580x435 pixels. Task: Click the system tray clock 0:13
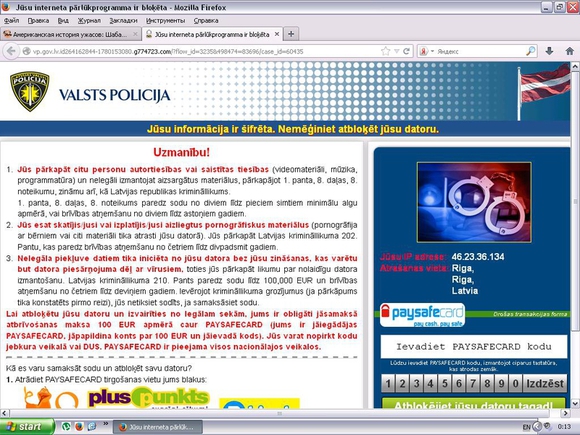pyautogui.click(x=564, y=427)
